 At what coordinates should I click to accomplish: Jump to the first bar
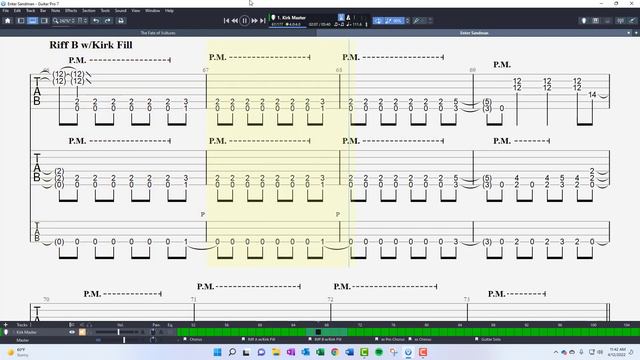[227, 20]
